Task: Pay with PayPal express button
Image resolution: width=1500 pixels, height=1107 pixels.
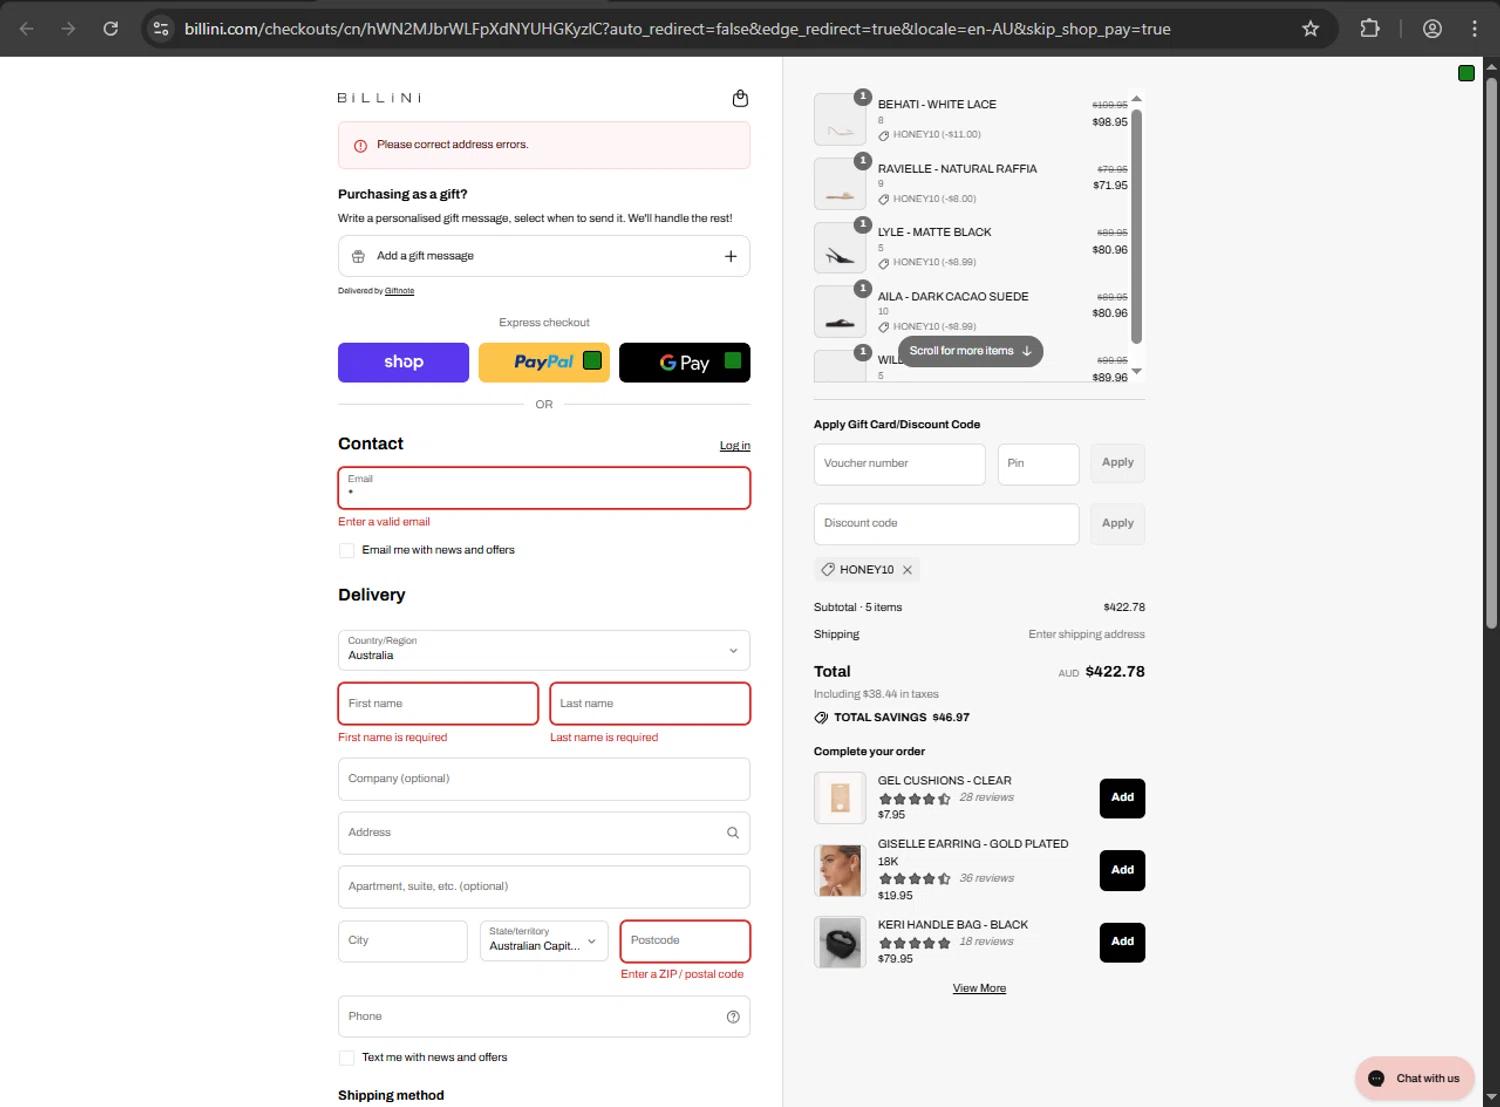Action: pos(544,362)
